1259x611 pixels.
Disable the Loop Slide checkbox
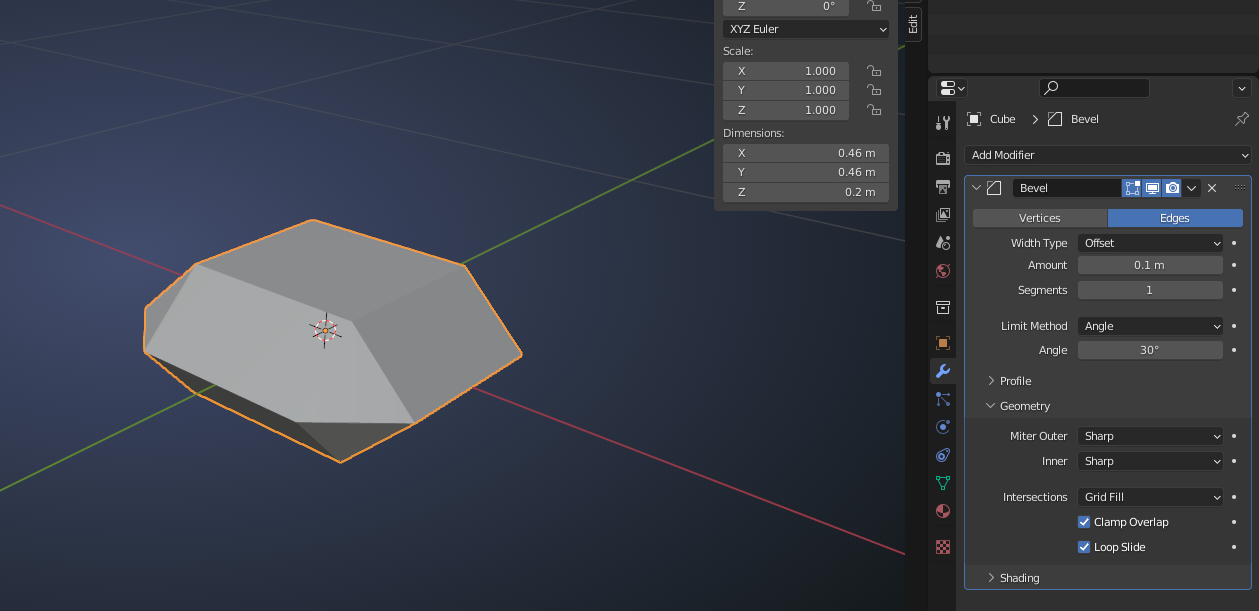(x=1084, y=547)
